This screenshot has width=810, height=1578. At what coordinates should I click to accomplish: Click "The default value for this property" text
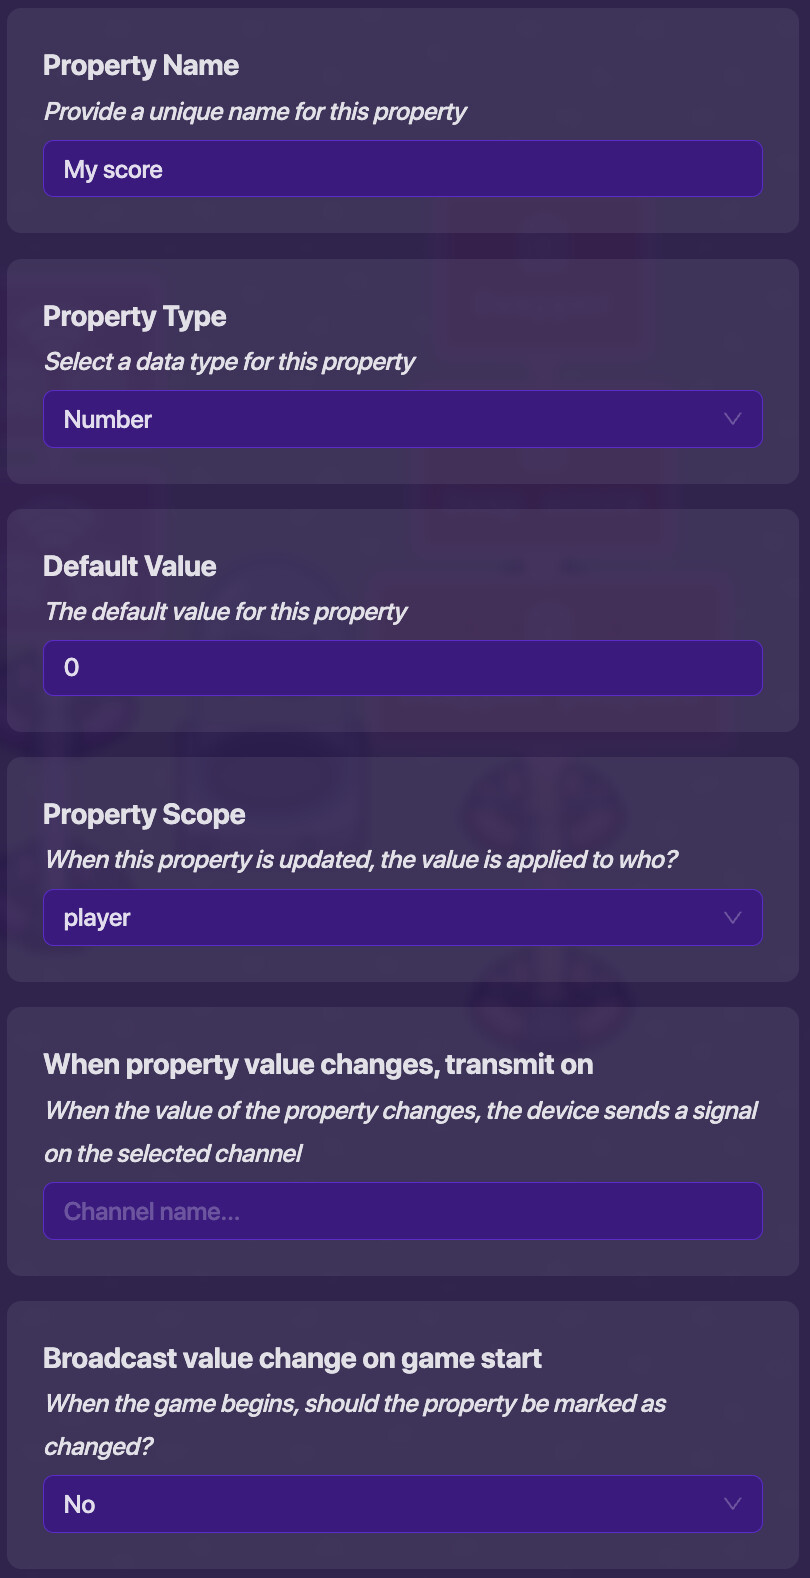[226, 612]
